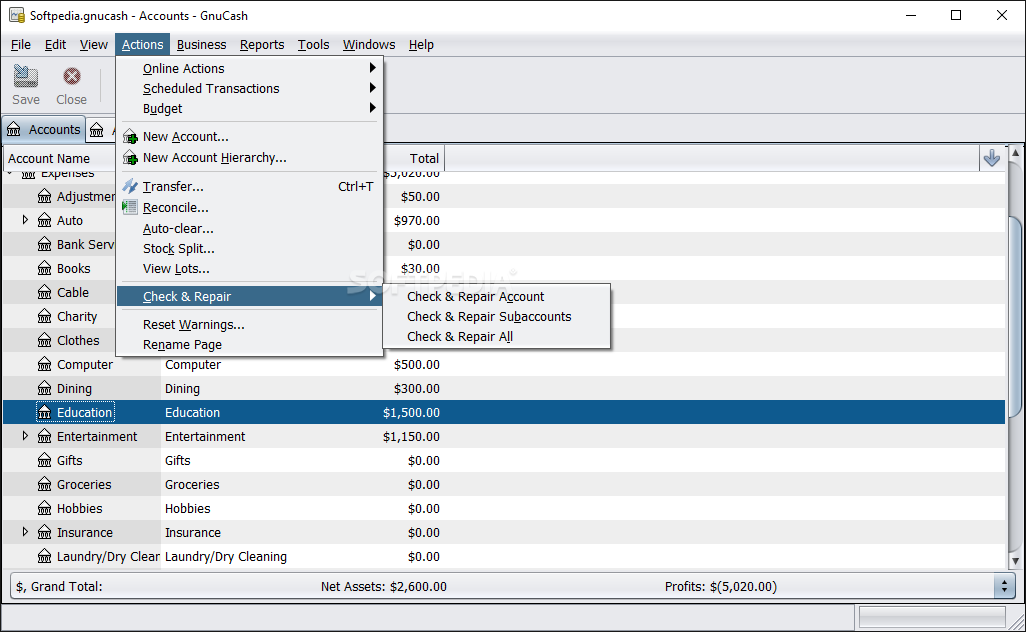Click the Entertainment account bank icon
The image size is (1026, 632).
pos(44,436)
